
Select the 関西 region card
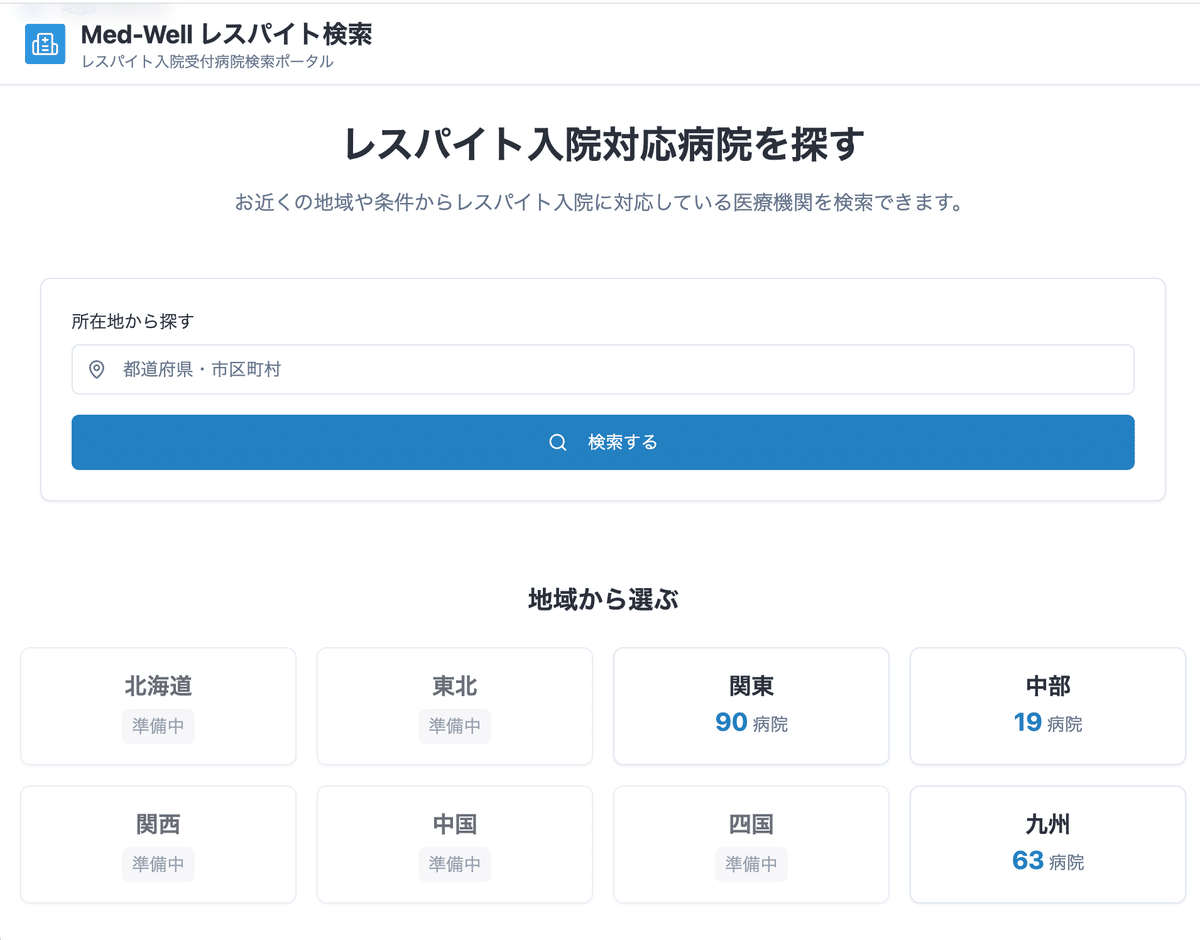[x=158, y=844]
